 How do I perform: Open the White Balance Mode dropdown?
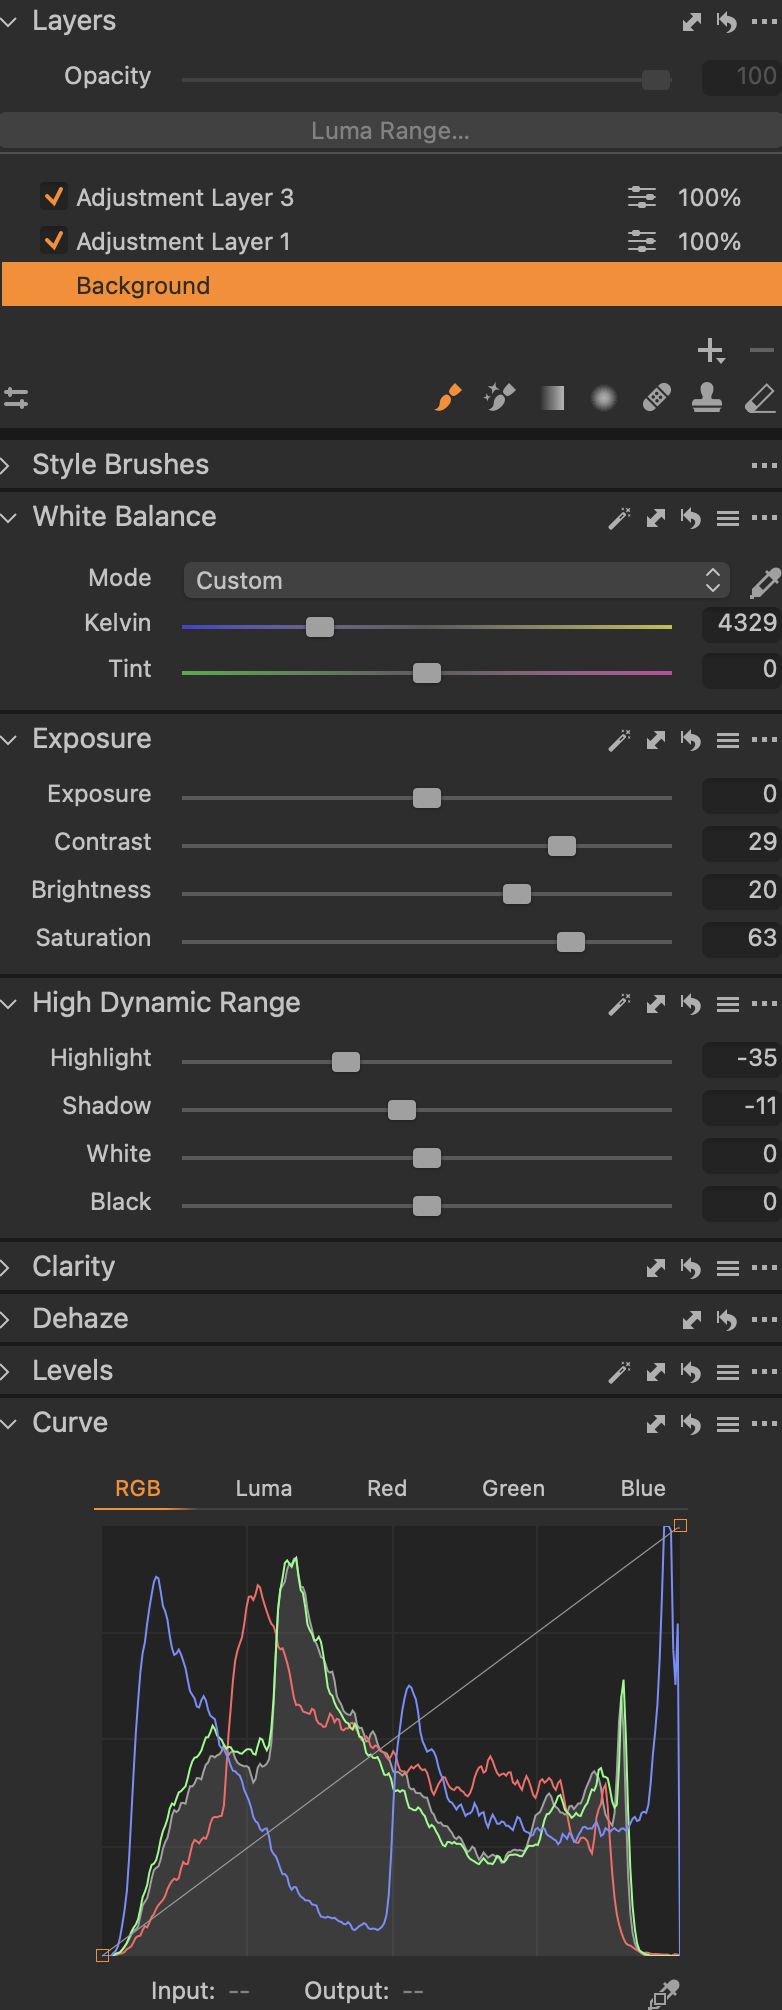(457, 581)
